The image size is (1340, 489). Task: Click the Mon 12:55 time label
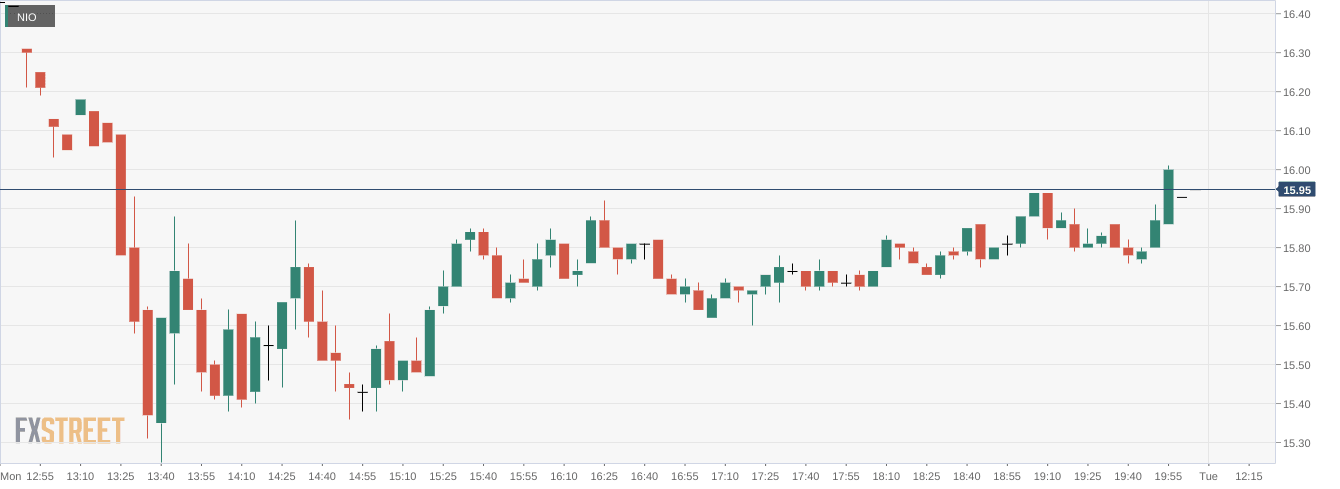(28, 476)
